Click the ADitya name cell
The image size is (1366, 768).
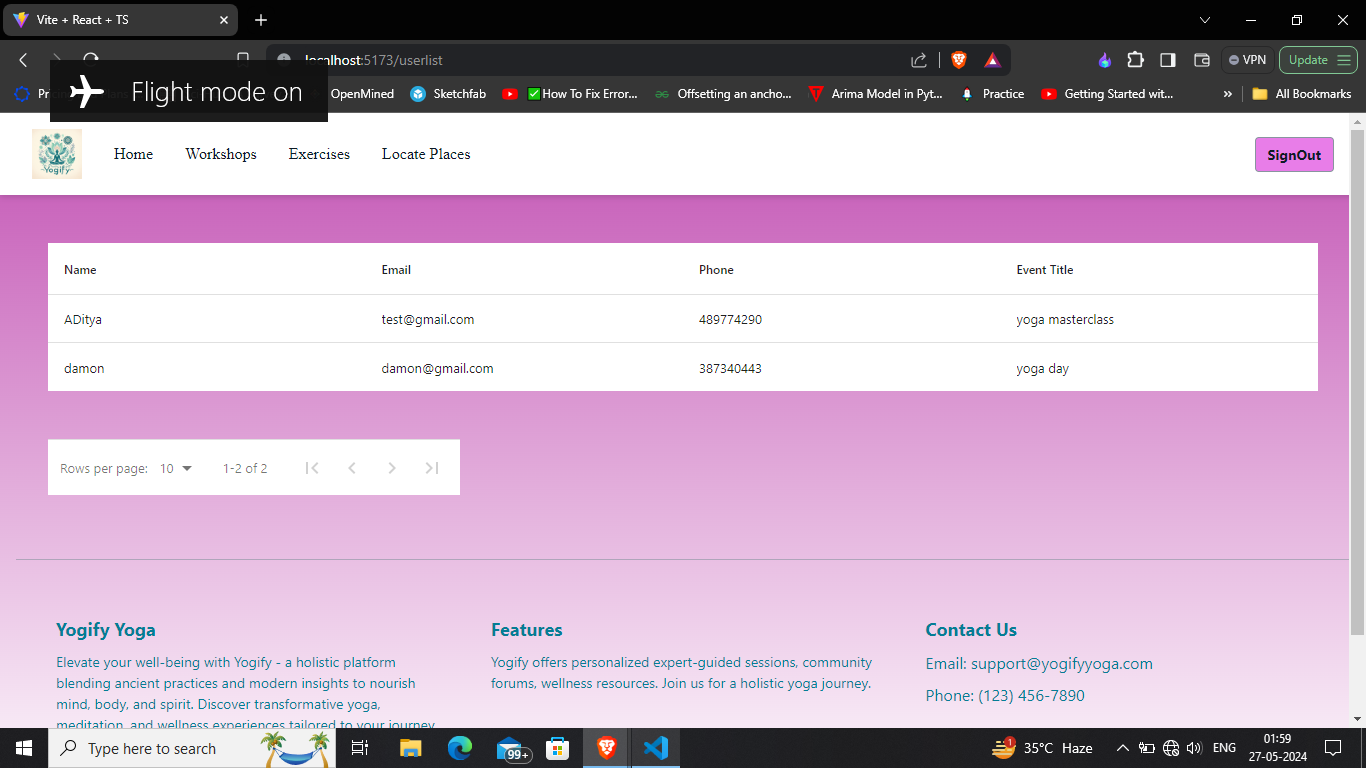[x=83, y=320]
